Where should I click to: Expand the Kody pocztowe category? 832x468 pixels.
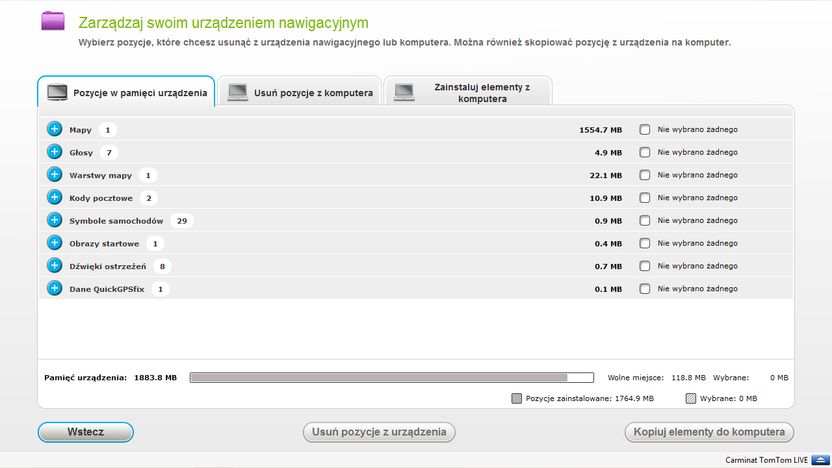click(54, 197)
